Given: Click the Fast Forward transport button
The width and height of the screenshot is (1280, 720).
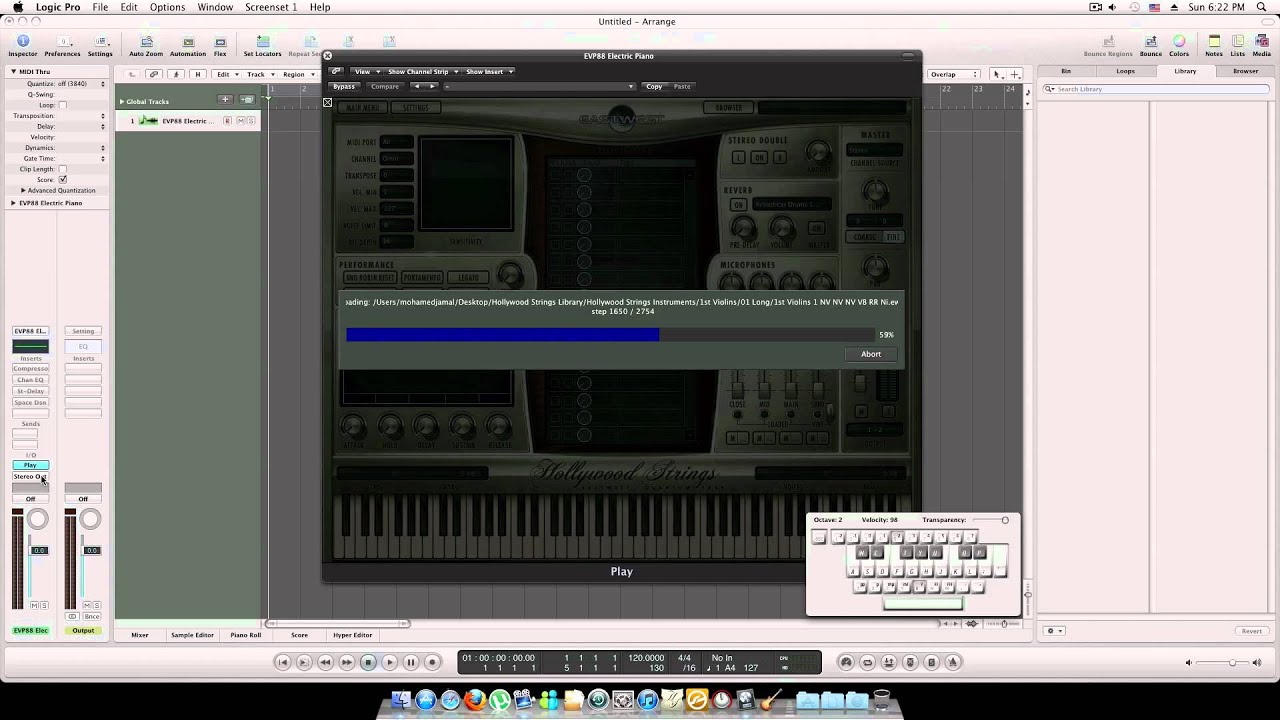Looking at the screenshot, I should point(347,662).
